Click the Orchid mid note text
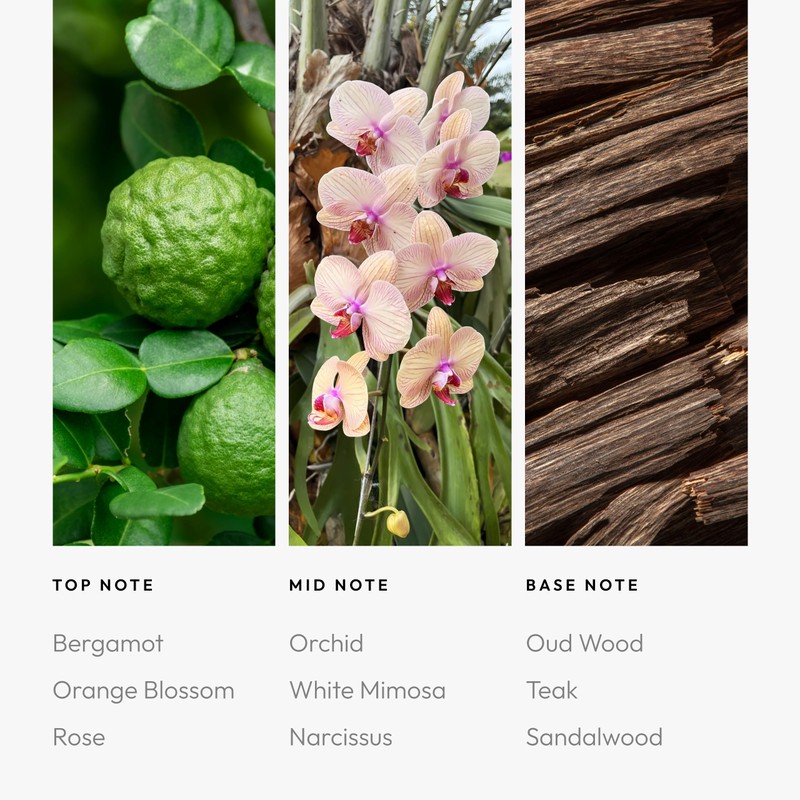 pos(326,643)
